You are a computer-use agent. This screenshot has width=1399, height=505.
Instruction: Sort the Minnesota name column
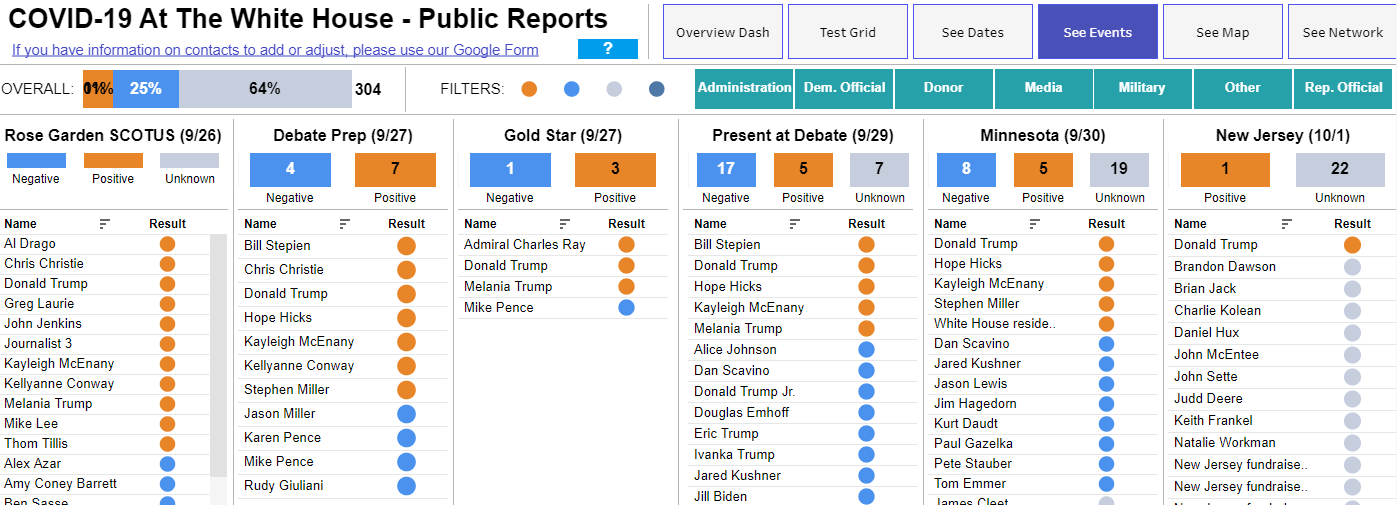pyautogui.click(x=1035, y=224)
